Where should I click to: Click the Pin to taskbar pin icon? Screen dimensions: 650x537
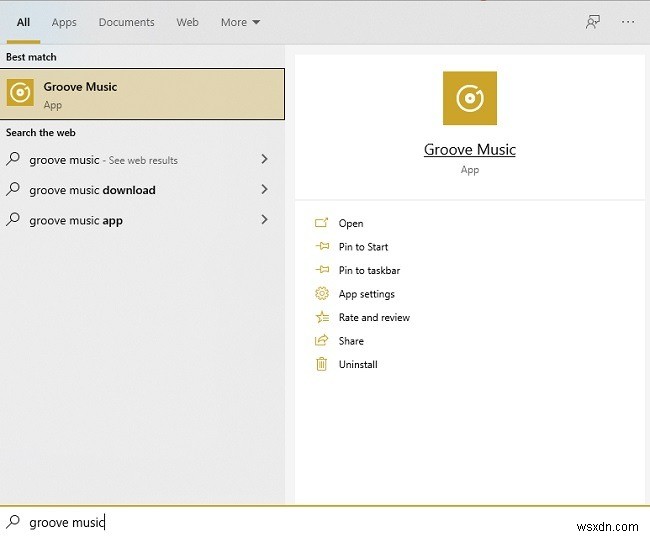click(322, 270)
